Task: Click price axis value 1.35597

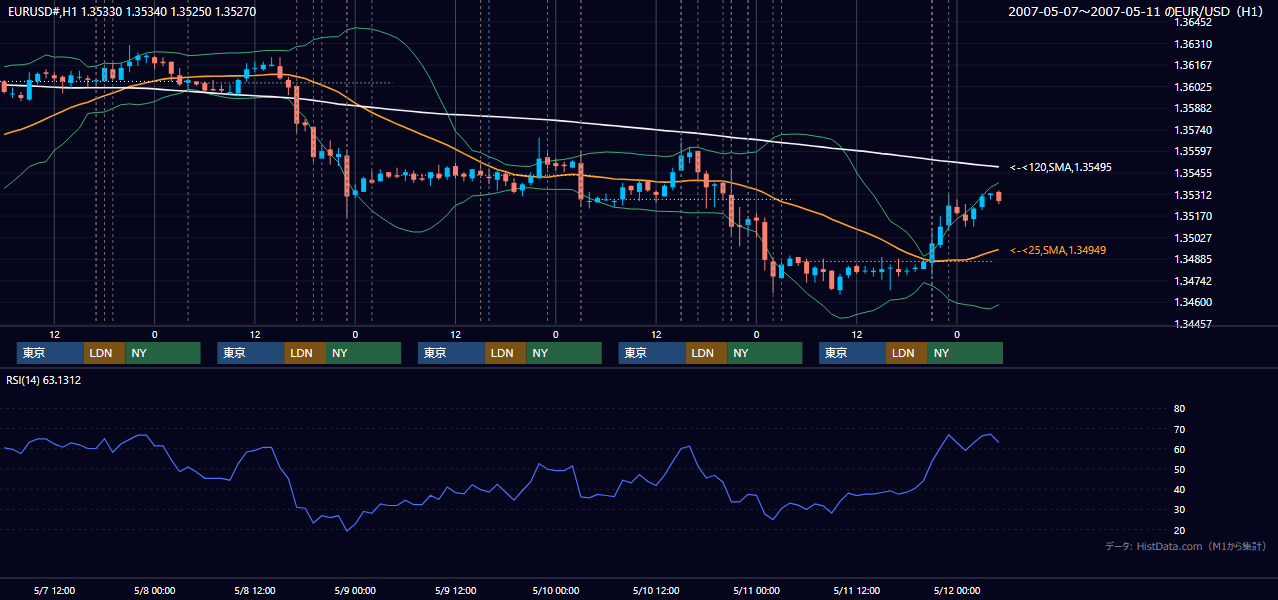Action: click(x=1193, y=151)
